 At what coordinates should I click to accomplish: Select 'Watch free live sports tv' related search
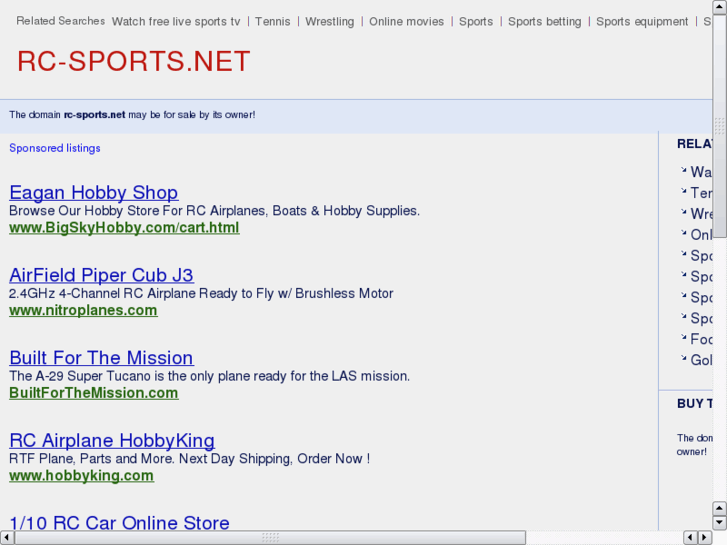[x=176, y=22]
